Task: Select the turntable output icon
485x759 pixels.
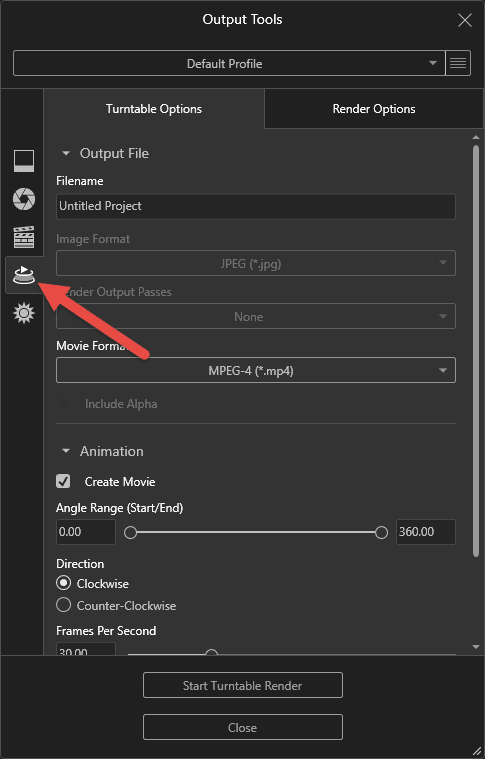Action: coord(24,275)
